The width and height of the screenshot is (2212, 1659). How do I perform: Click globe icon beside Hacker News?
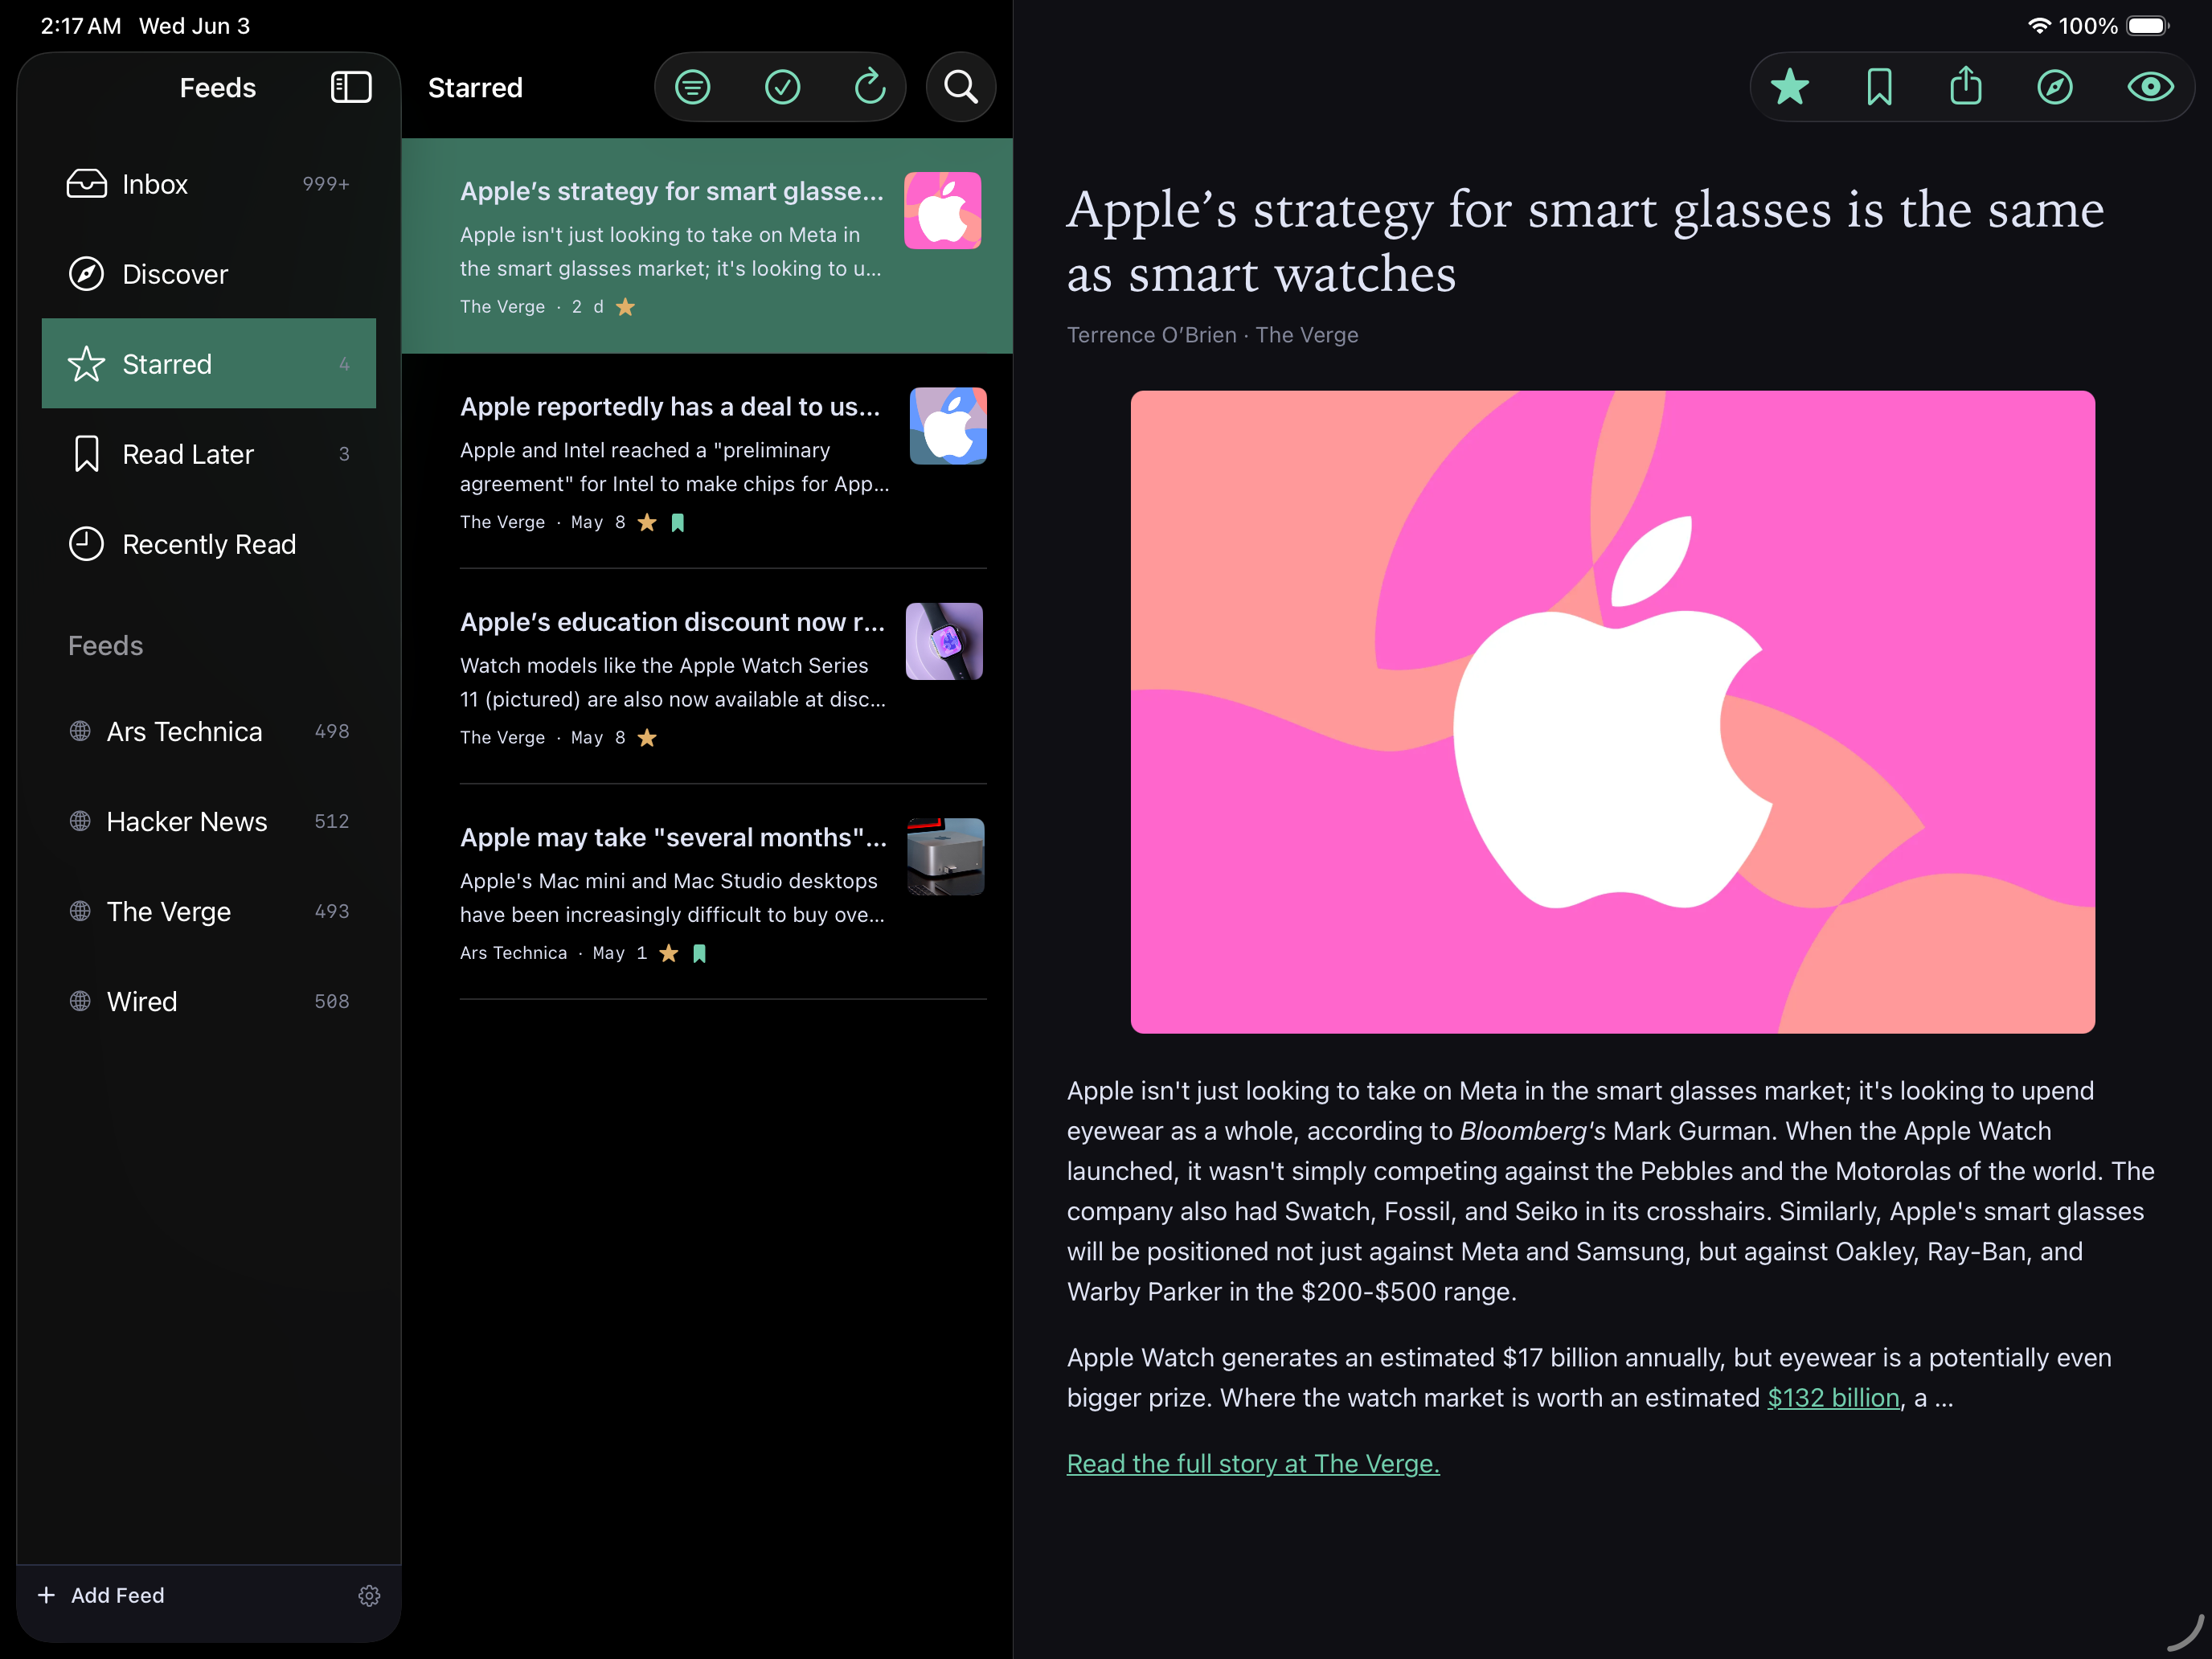pyautogui.click(x=80, y=821)
